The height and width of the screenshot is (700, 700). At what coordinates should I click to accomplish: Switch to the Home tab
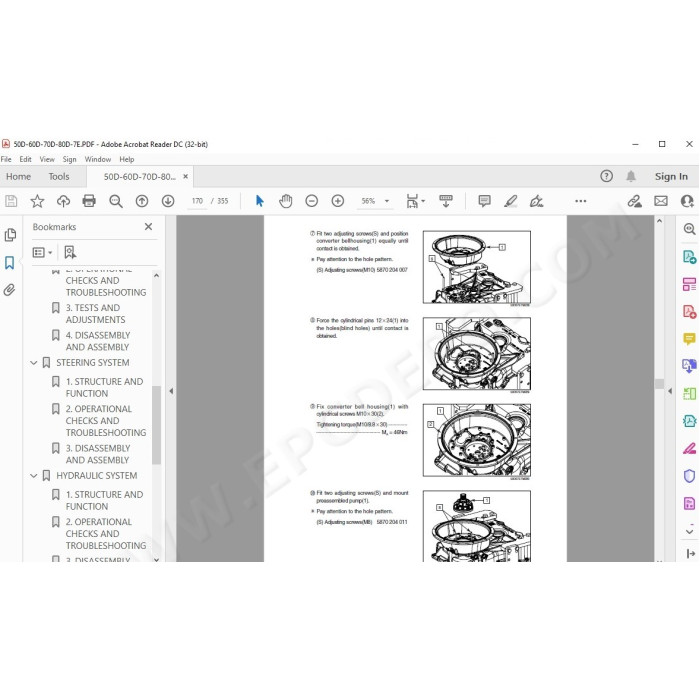18,177
